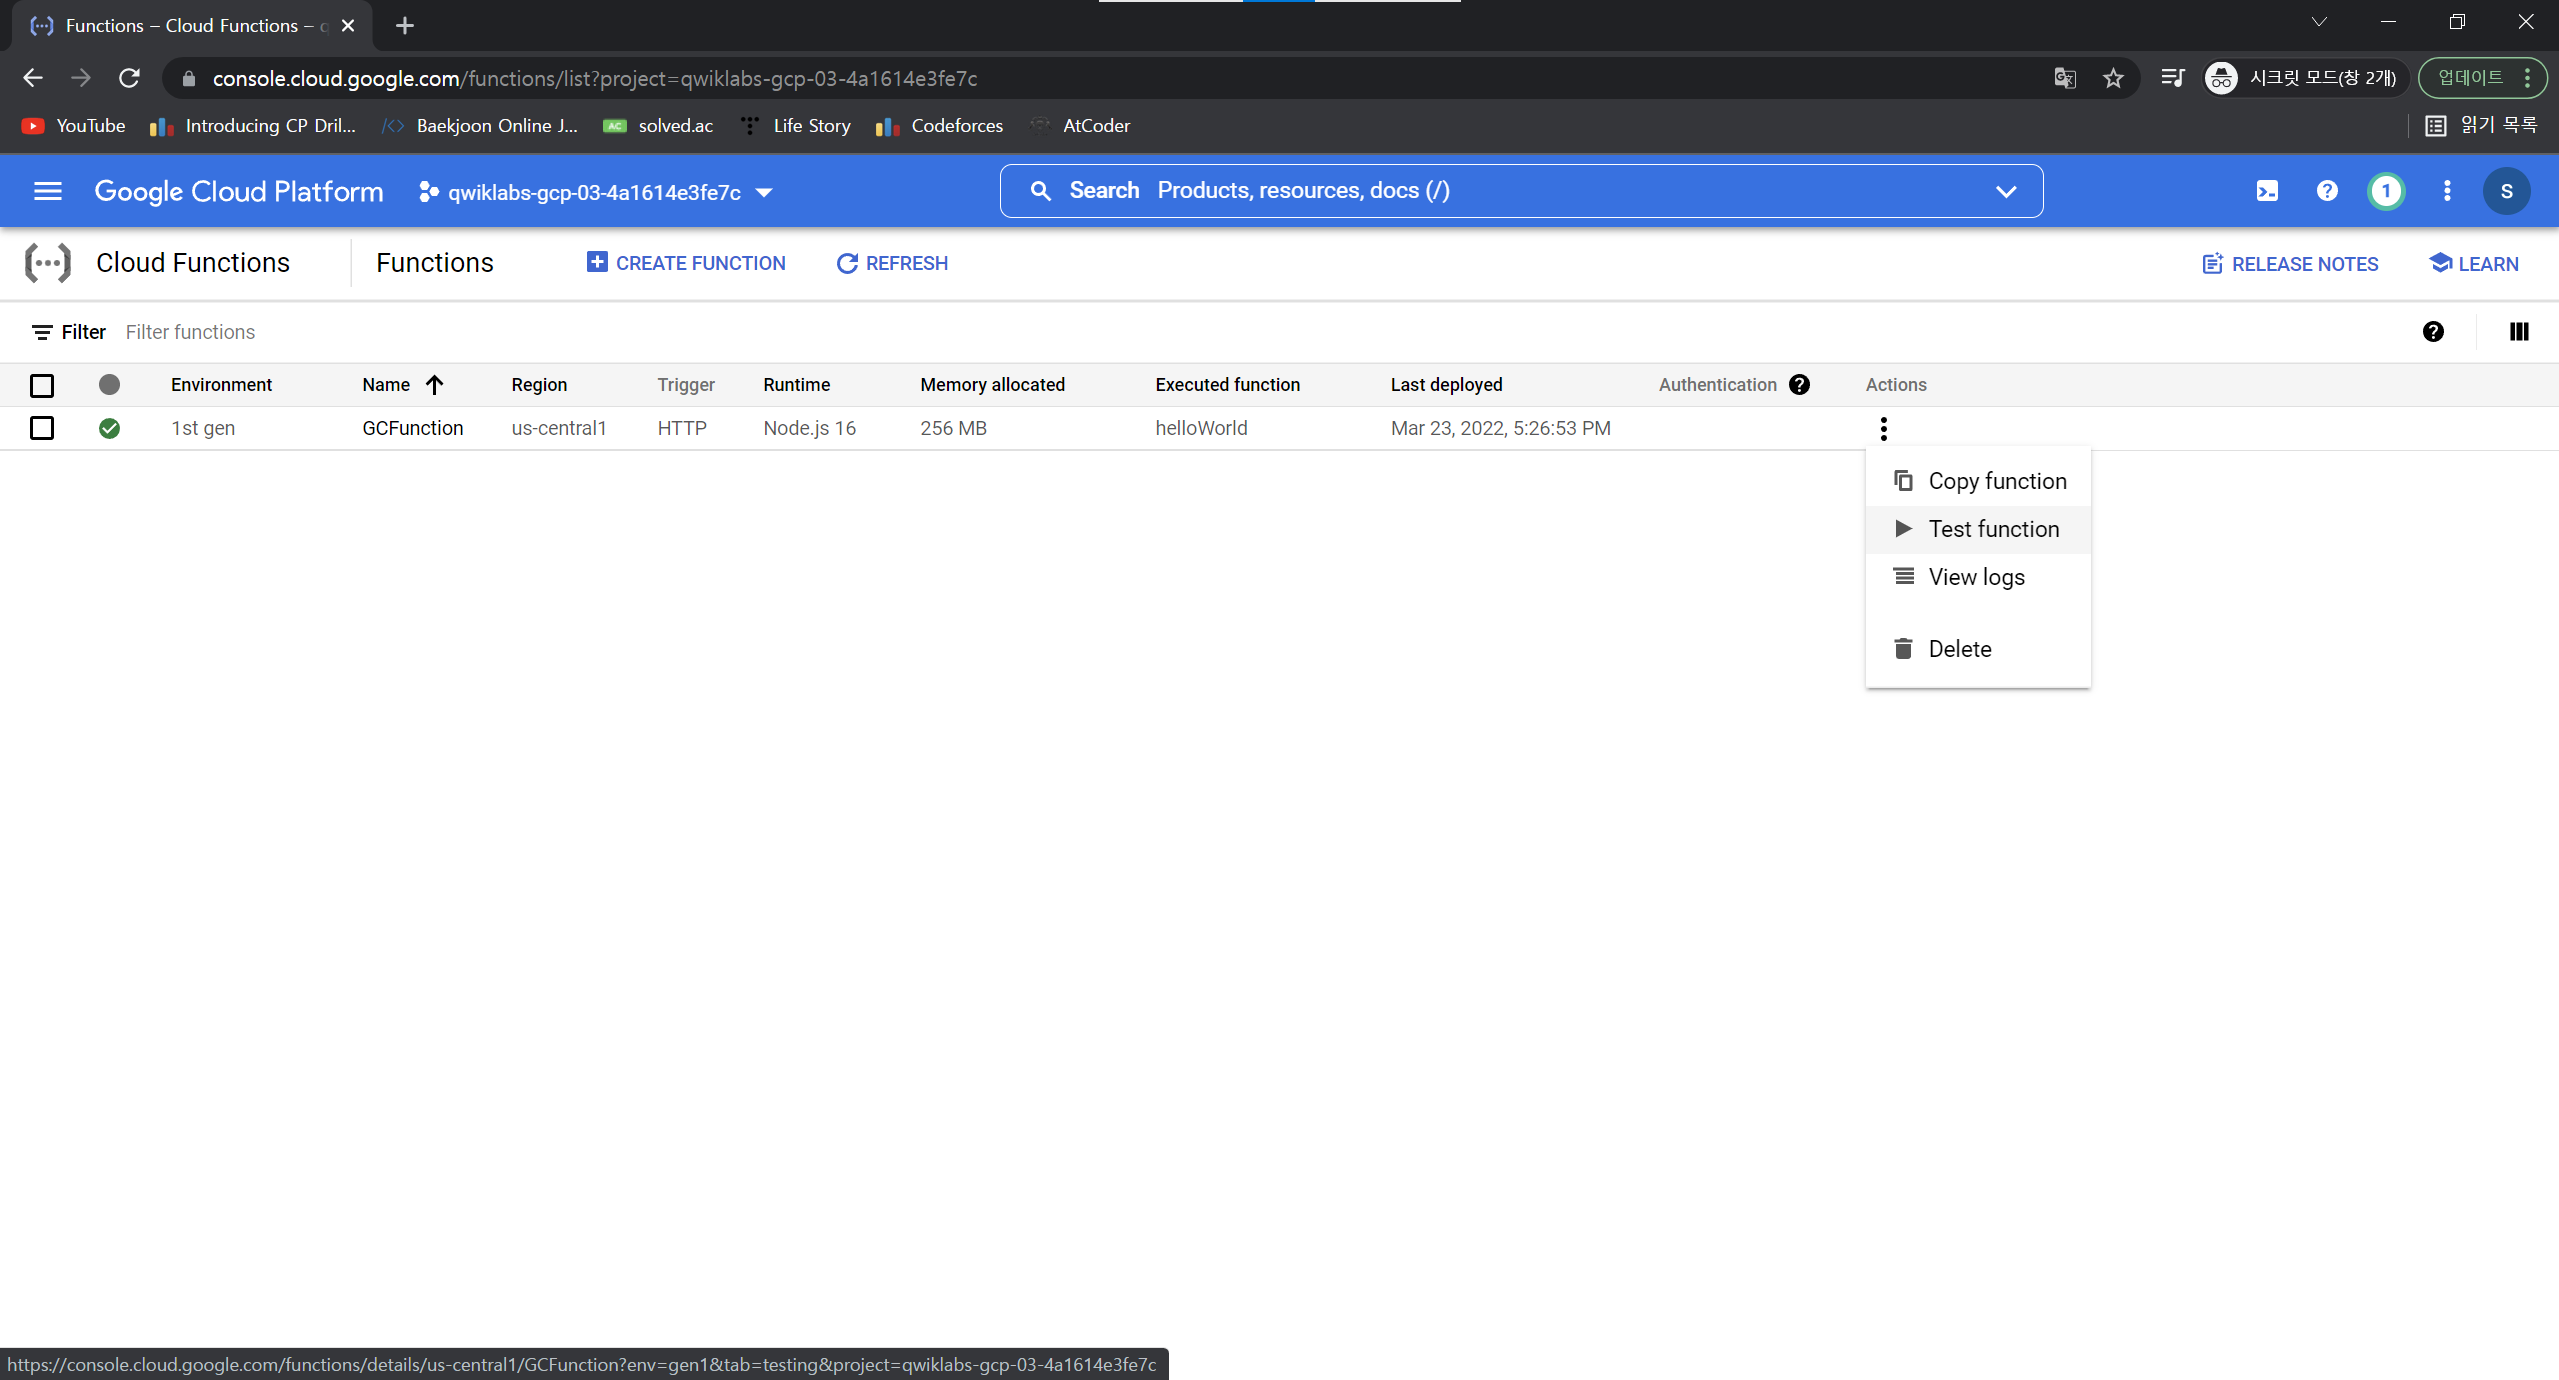Check the GCFunction row checkbox
This screenshot has height=1380, width=2559.
click(x=42, y=428)
